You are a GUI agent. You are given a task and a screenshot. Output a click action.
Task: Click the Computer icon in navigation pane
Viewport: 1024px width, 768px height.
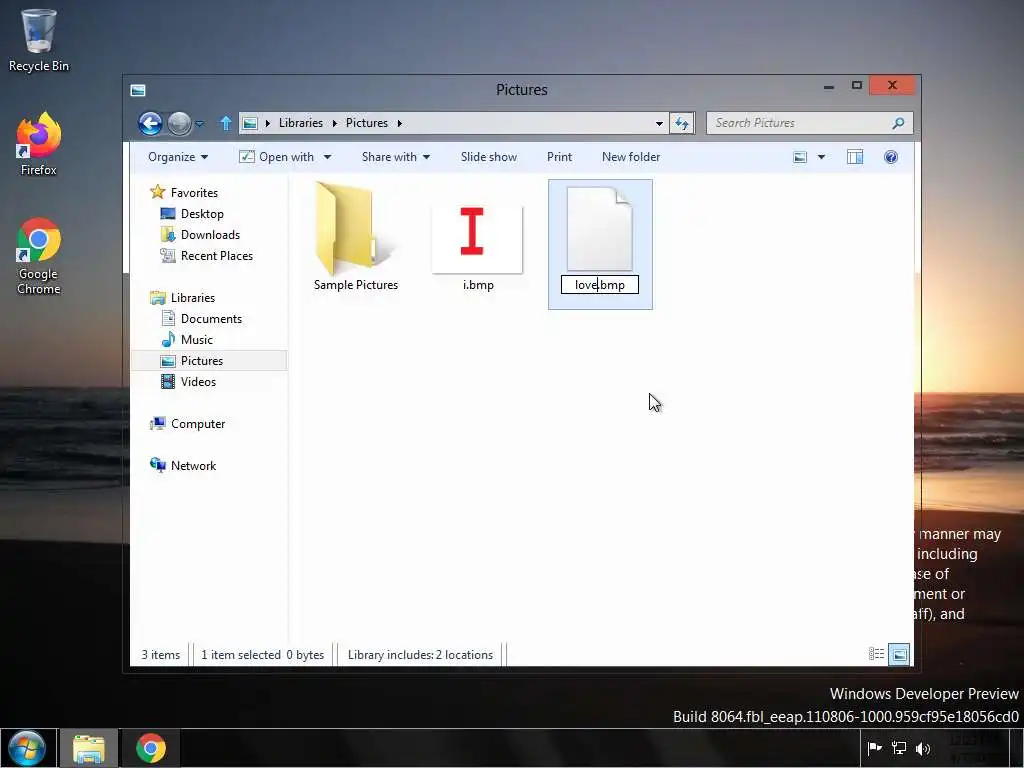pyautogui.click(x=157, y=423)
